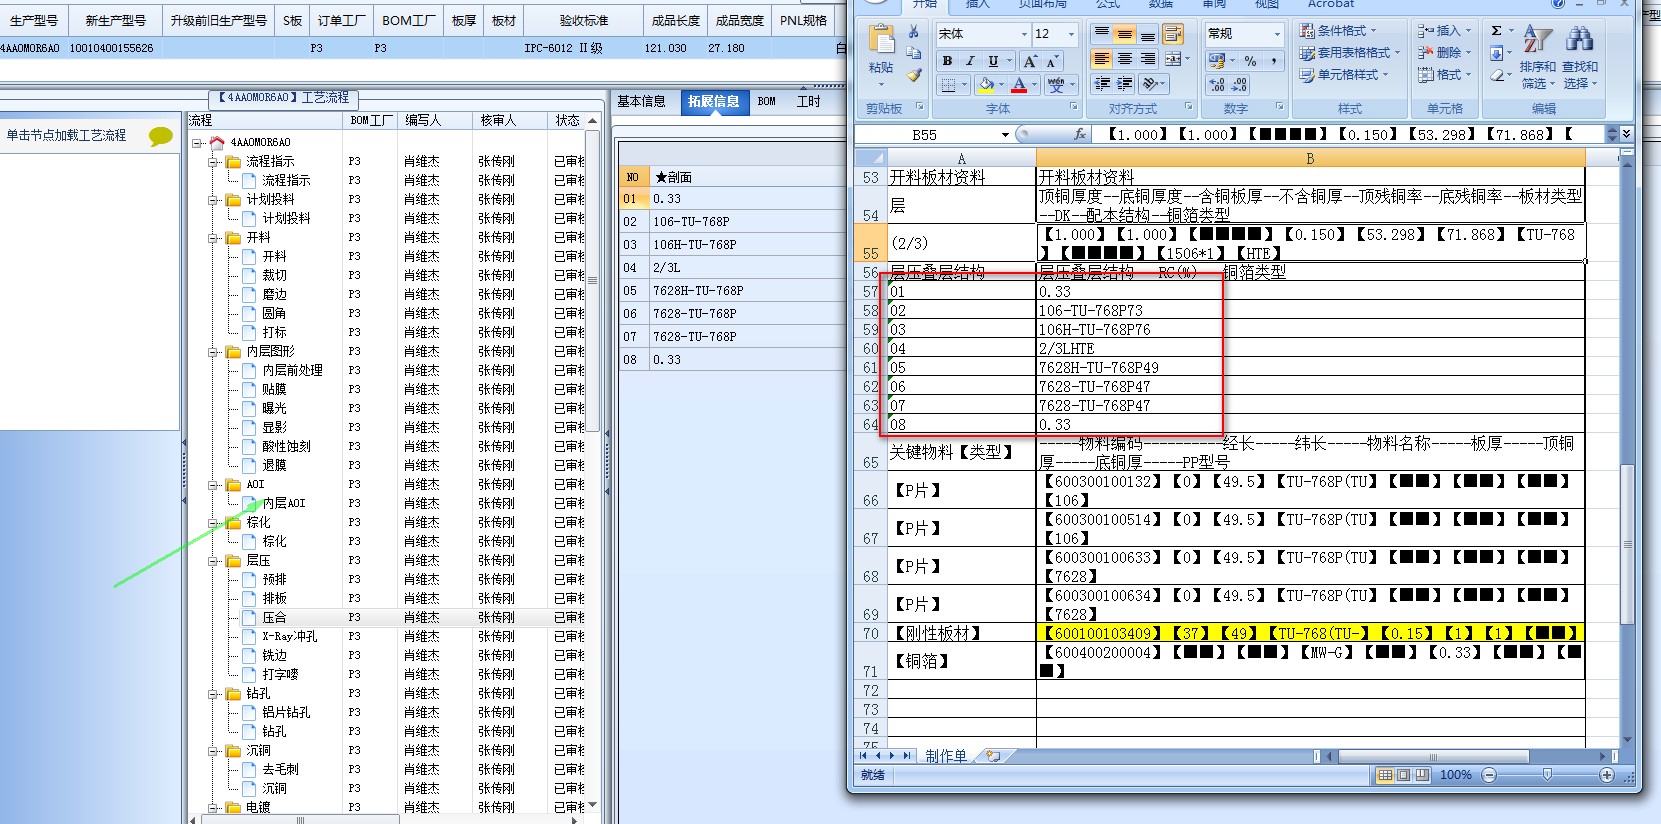The image size is (1661, 824).
Task: Click the text Orientation icon
Action: pyautogui.click(x=1151, y=83)
